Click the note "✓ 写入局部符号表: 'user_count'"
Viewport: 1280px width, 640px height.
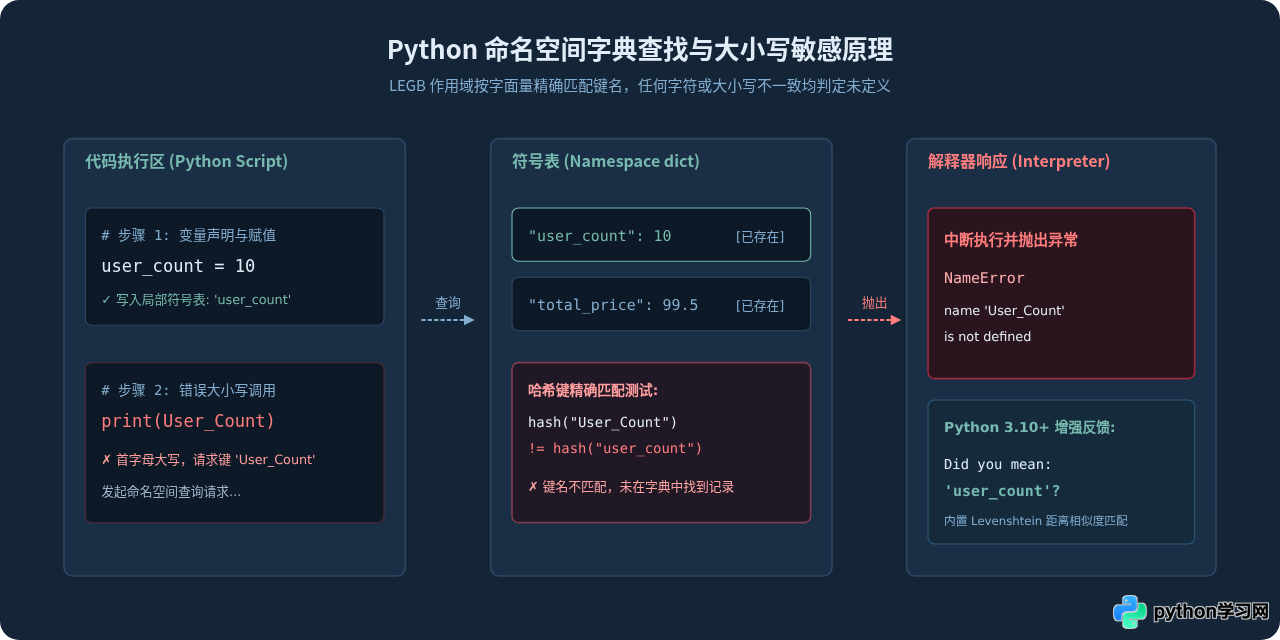(196, 299)
